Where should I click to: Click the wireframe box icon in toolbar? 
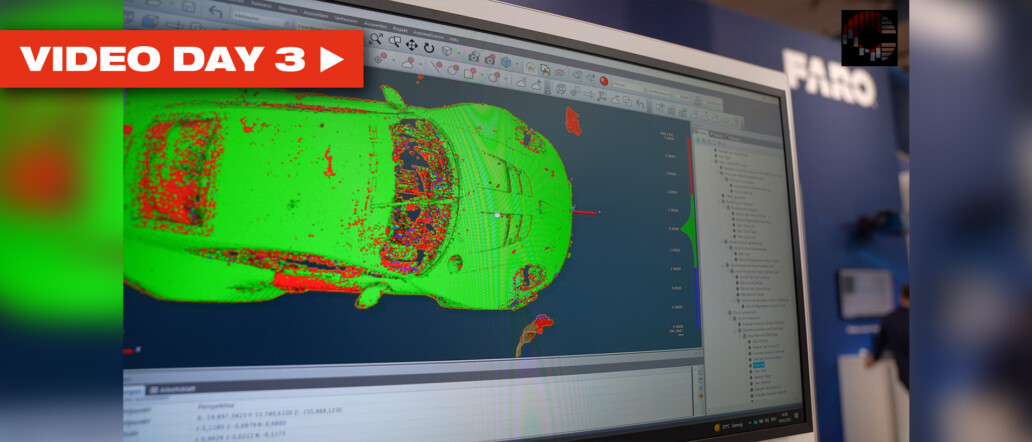[562, 89]
